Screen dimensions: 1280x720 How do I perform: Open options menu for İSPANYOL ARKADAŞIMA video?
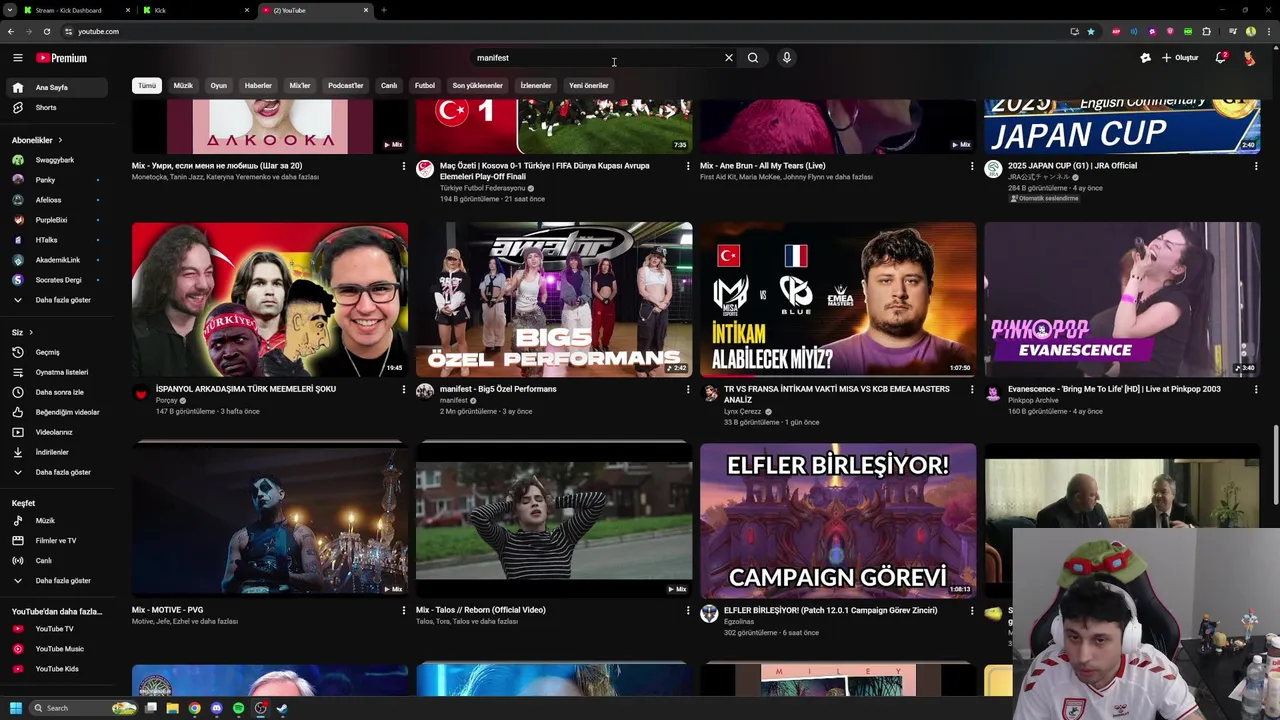click(404, 389)
